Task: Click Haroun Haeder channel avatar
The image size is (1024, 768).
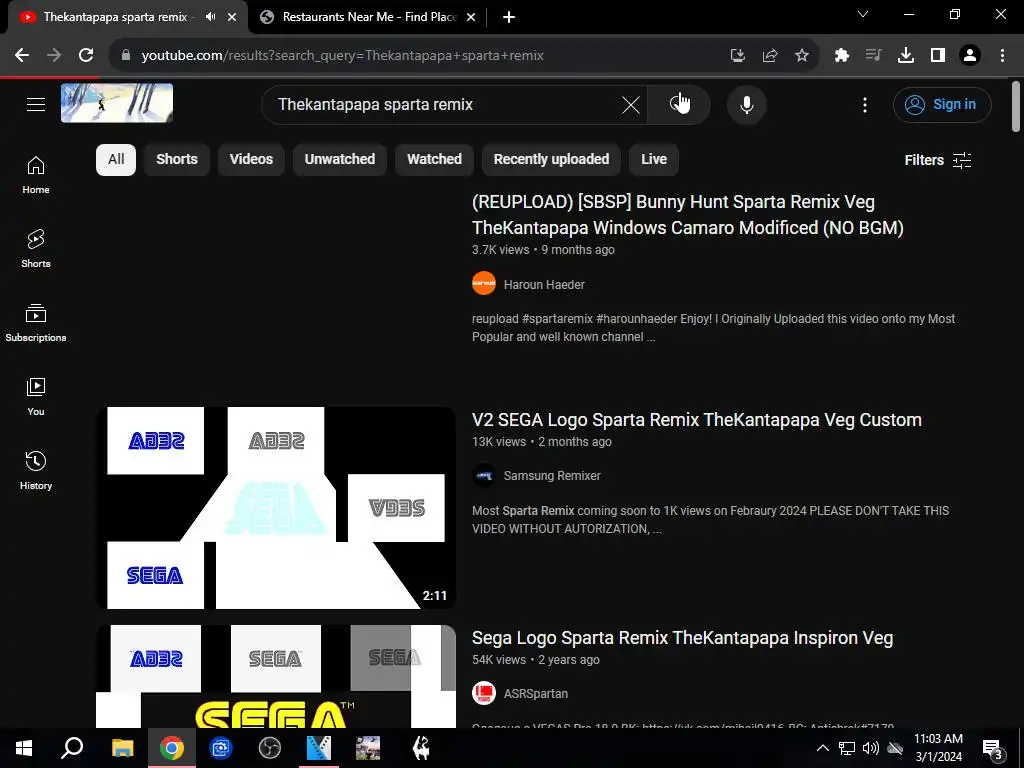Action: click(x=484, y=283)
